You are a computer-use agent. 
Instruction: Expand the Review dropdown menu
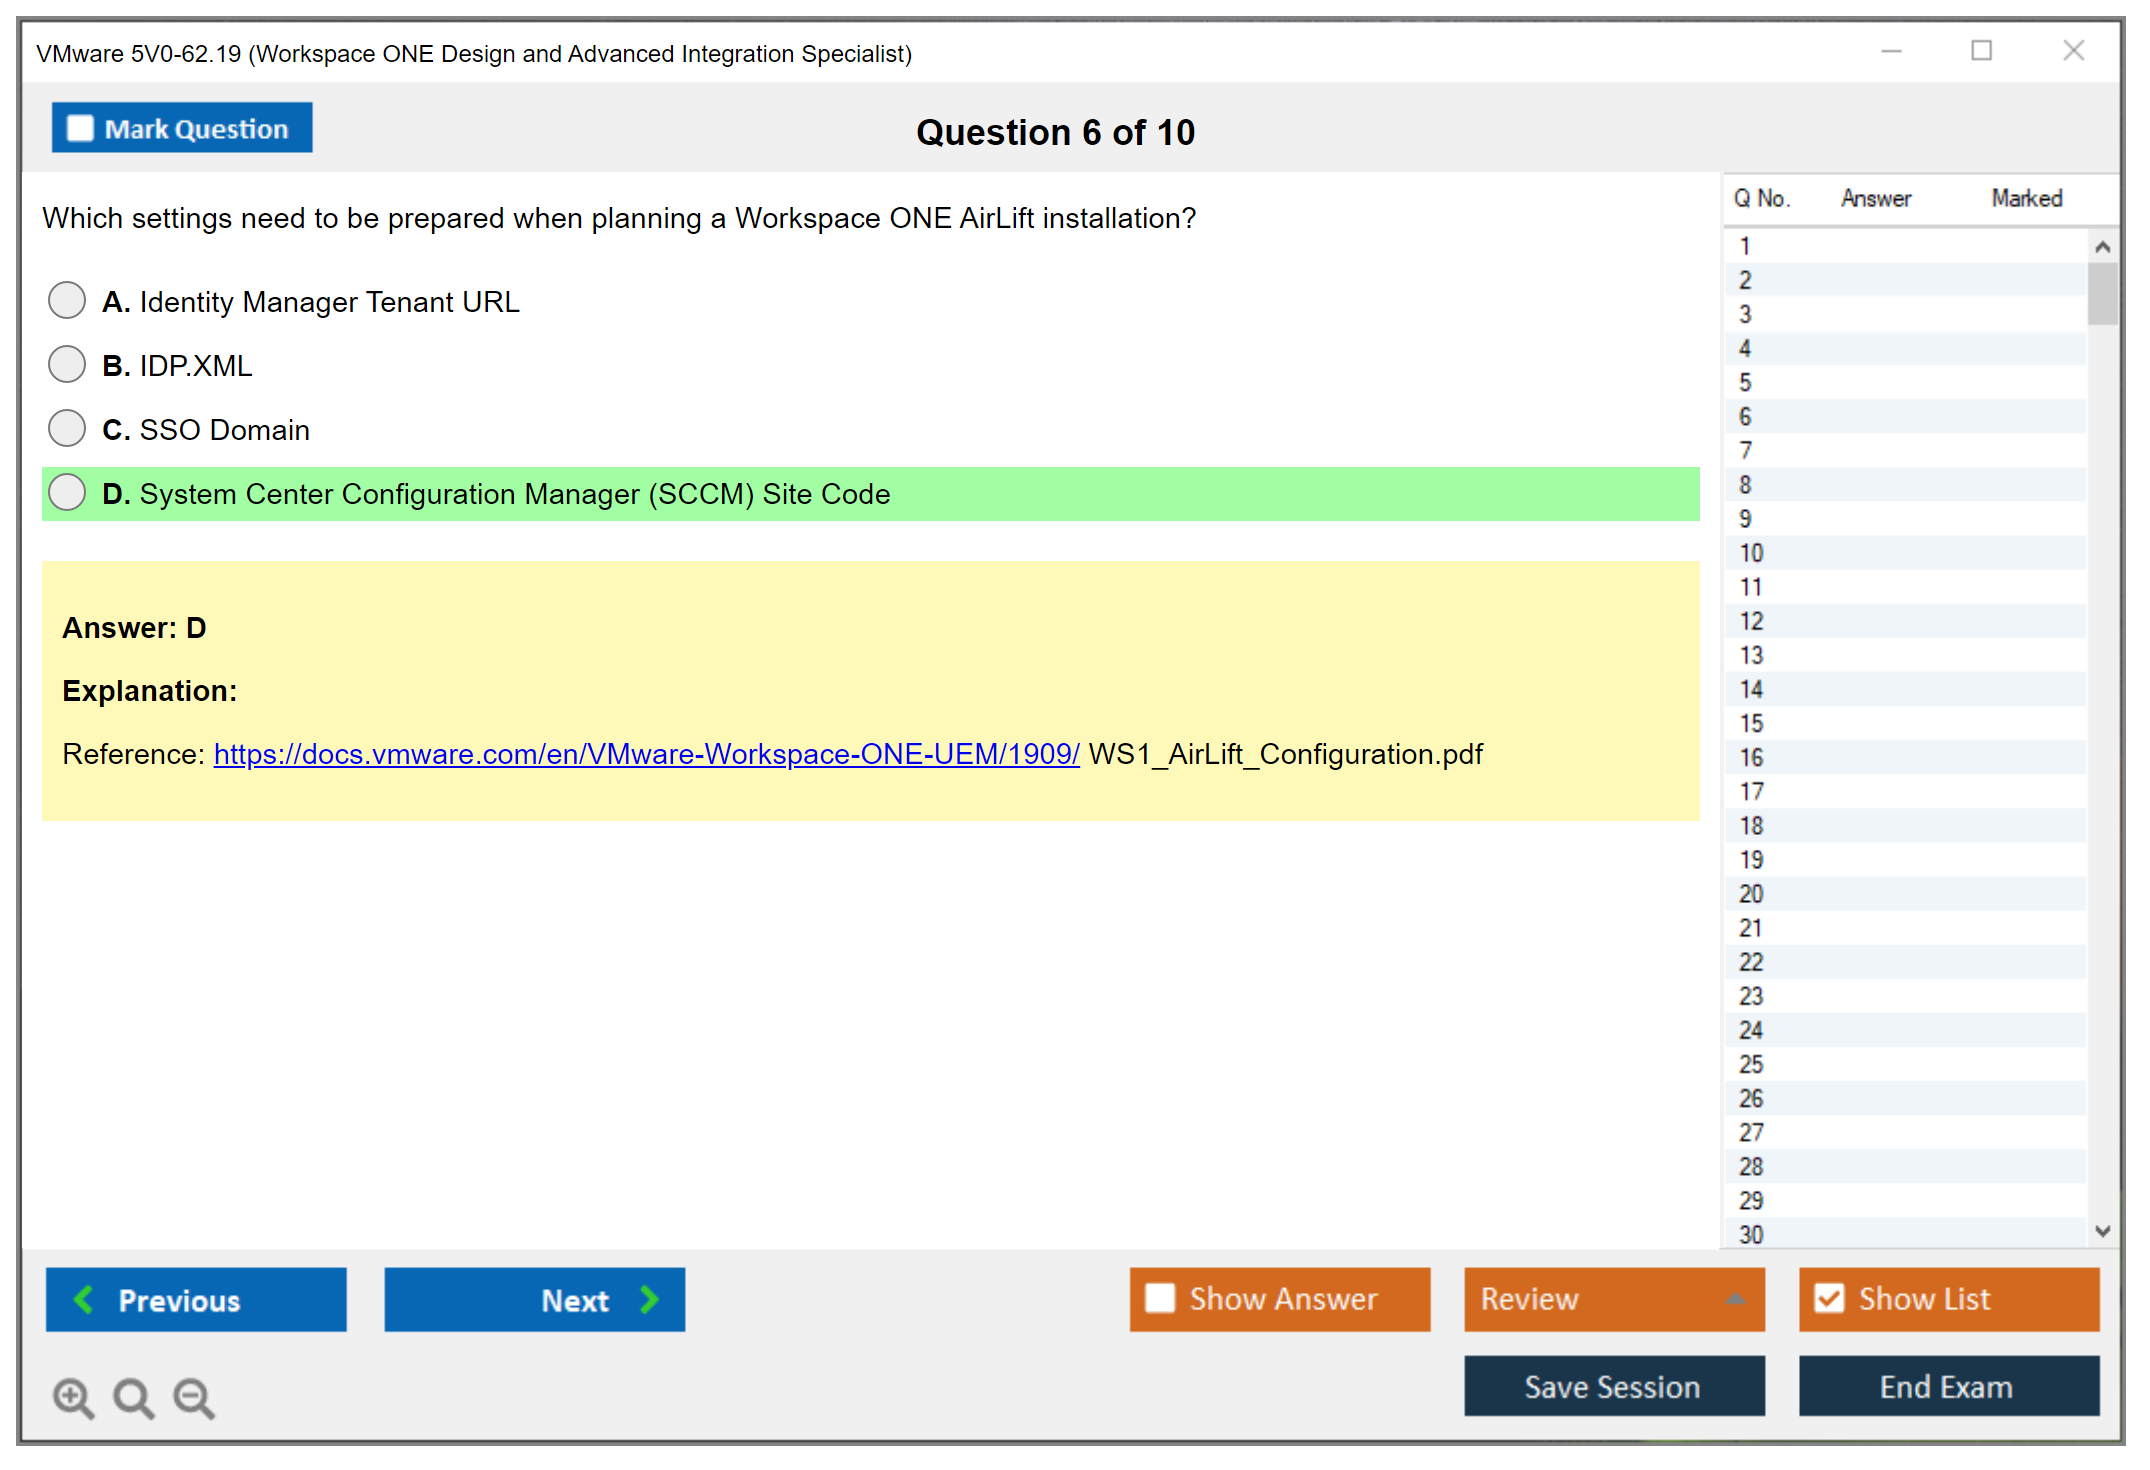click(1735, 1299)
